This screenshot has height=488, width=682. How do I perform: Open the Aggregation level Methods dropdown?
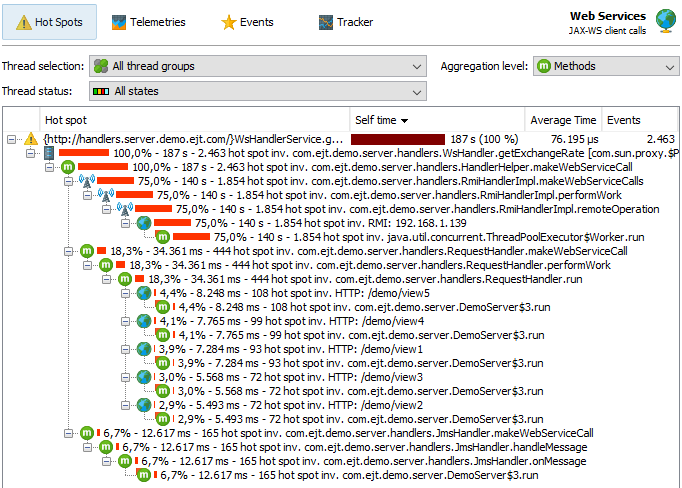pyautogui.click(x=606, y=66)
